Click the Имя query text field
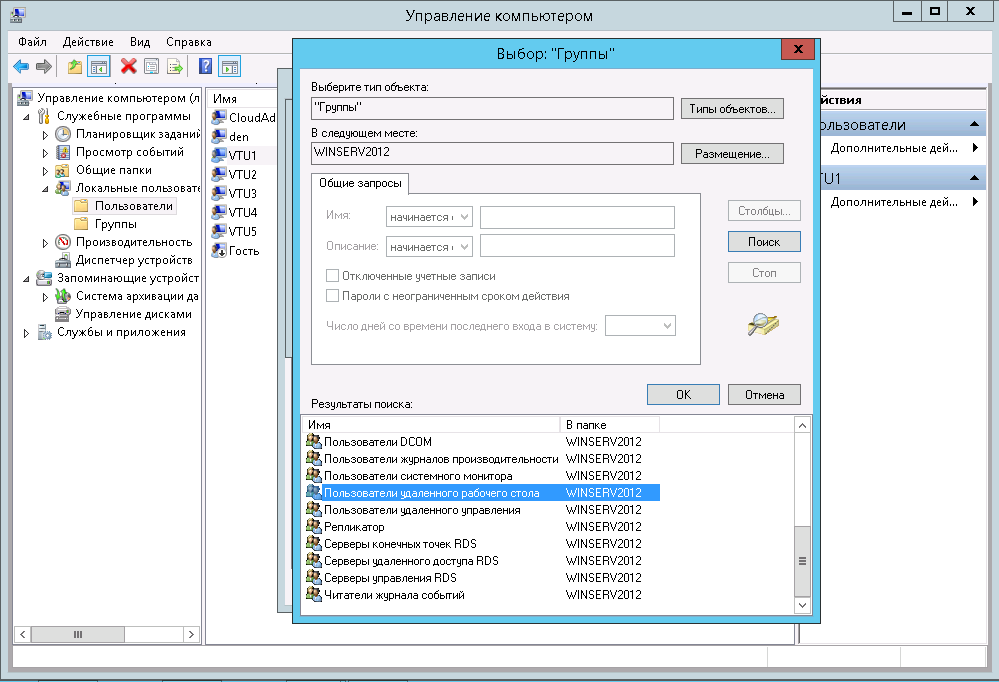The image size is (999, 682). click(x=577, y=217)
